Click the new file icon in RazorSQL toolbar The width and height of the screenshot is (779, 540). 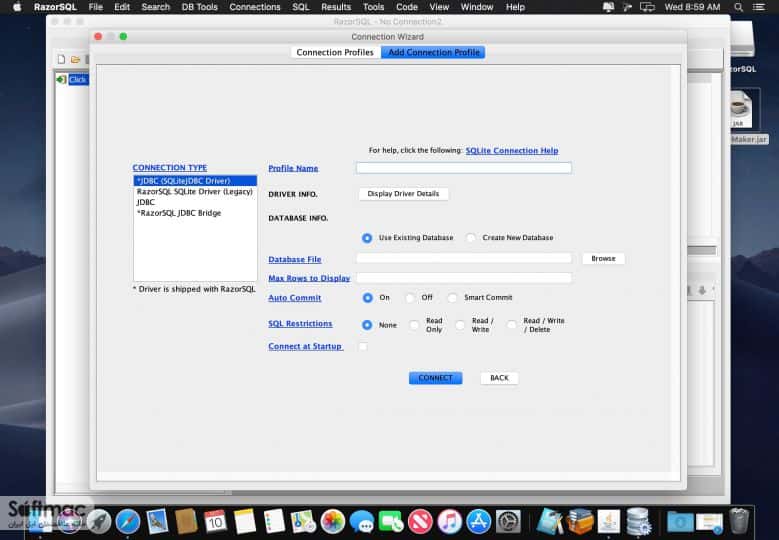tap(61, 60)
